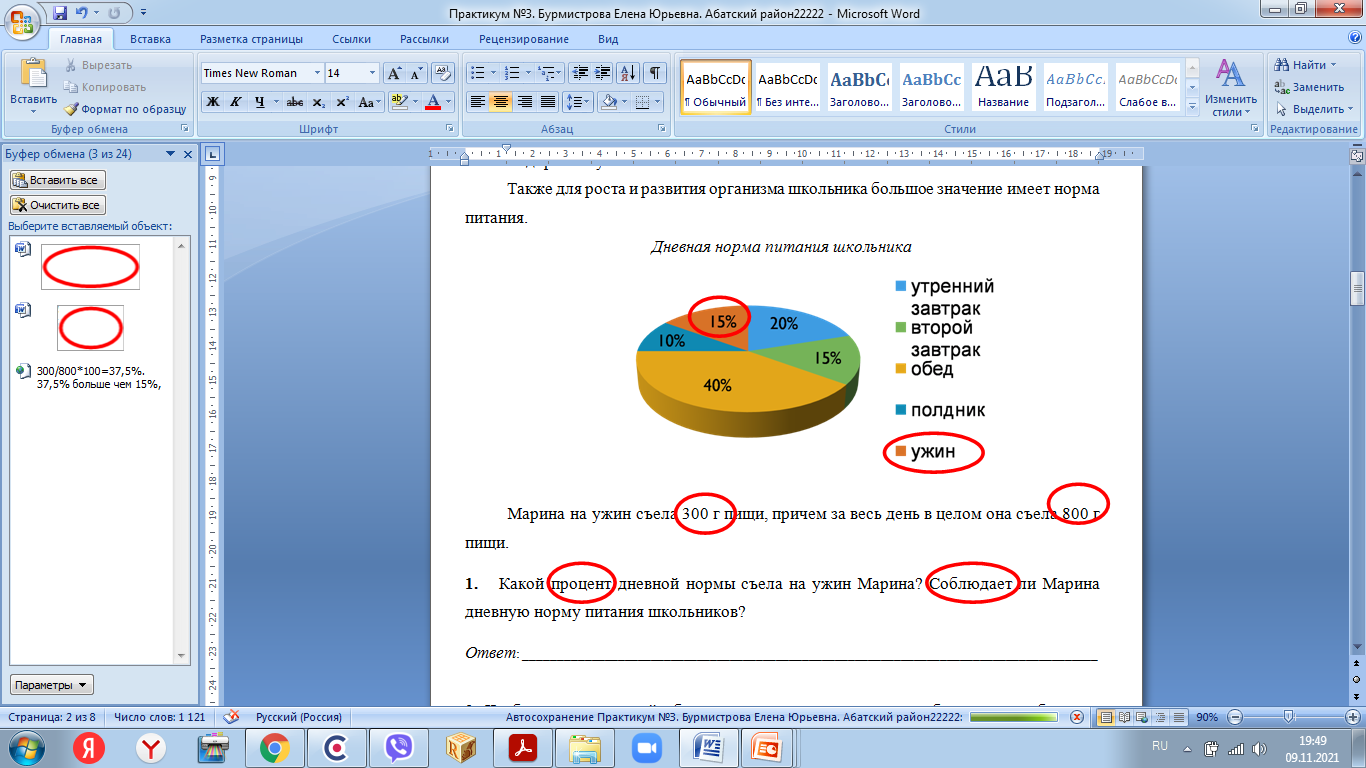
Task: Open the Вид tab
Action: click(608, 39)
